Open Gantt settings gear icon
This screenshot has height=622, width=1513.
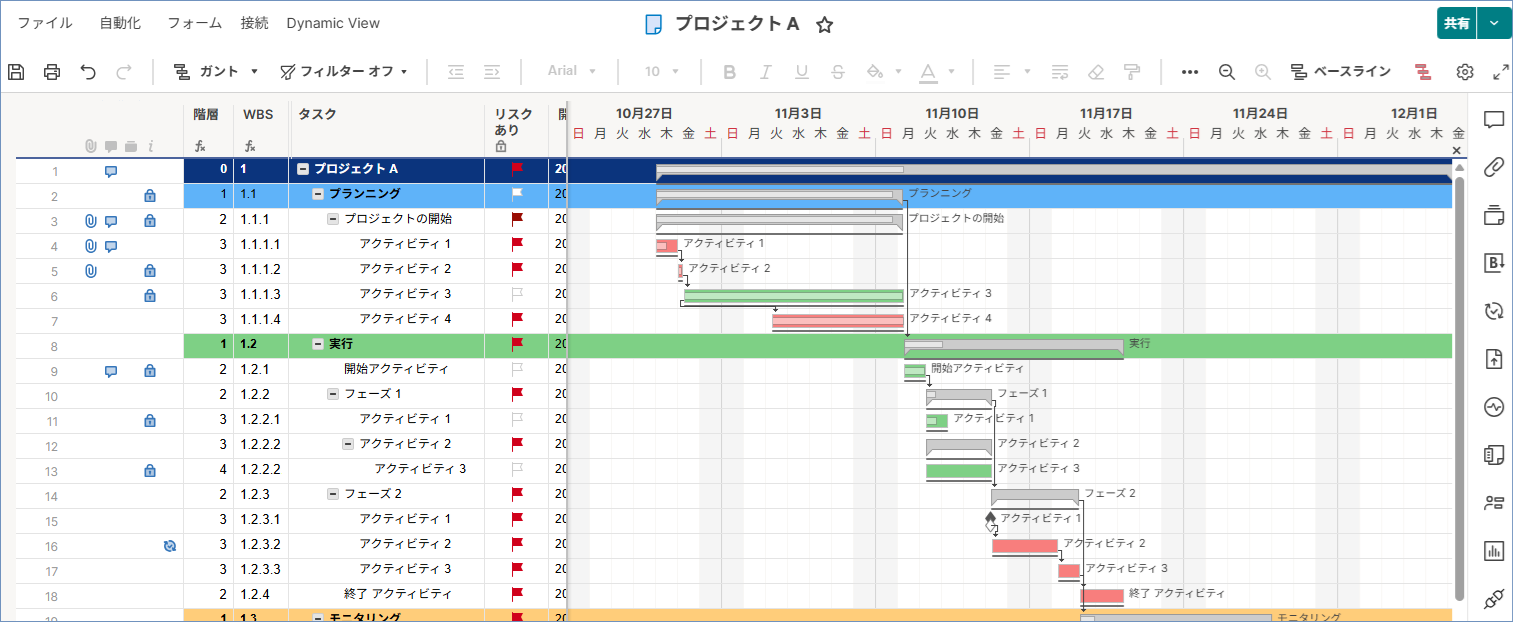[x=1465, y=71]
